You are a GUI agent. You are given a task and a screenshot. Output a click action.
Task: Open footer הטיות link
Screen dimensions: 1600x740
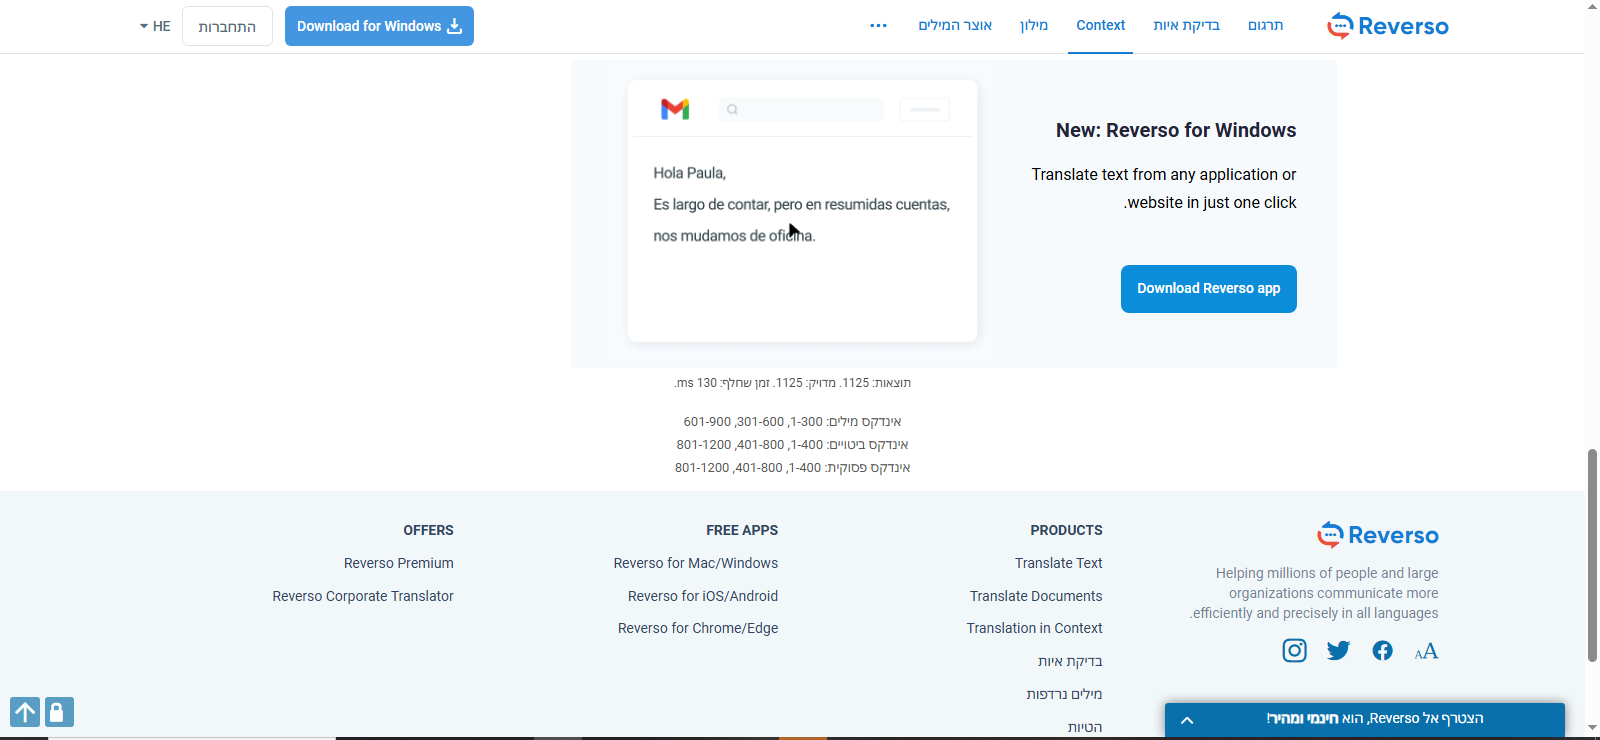click(x=1085, y=727)
